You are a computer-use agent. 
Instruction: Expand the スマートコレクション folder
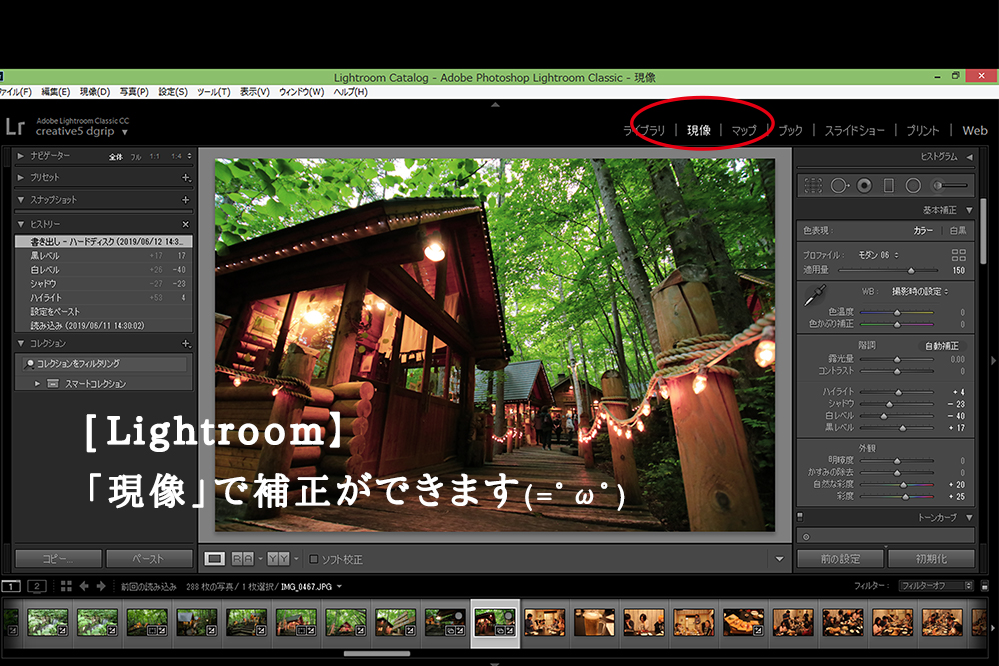tap(37, 384)
